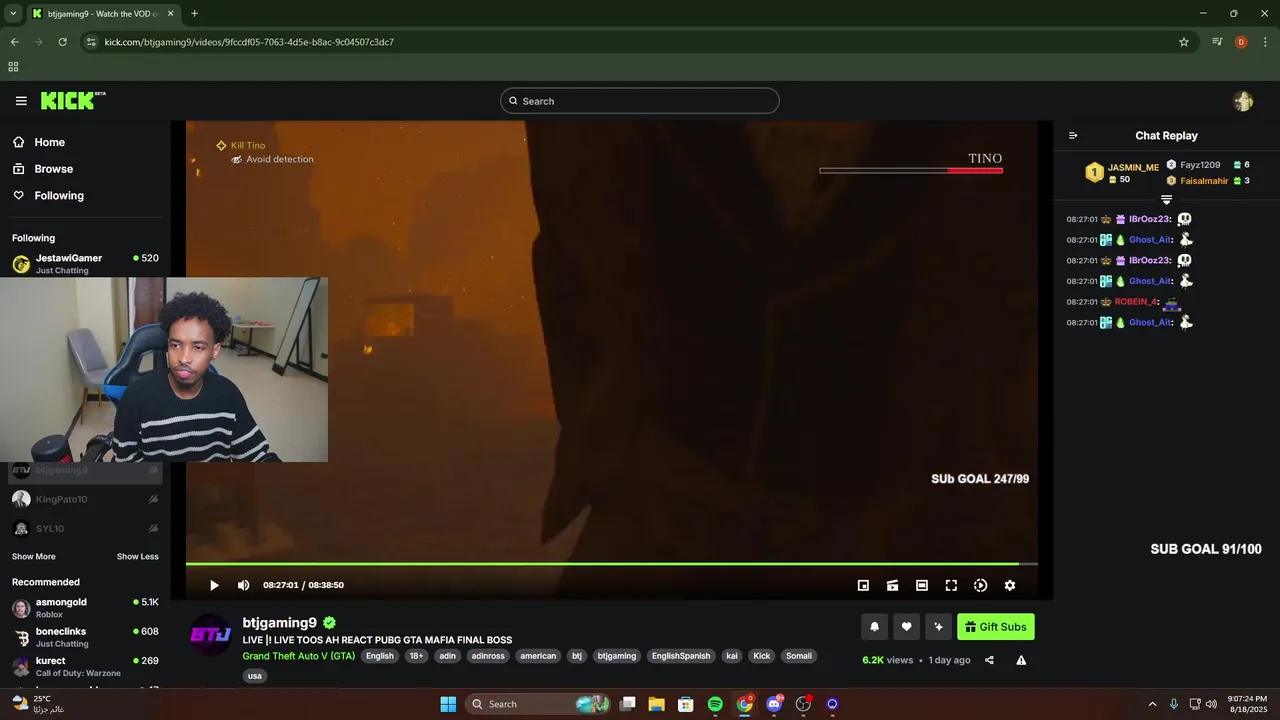Toggle notification bell for btjgaming9

pyautogui.click(x=874, y=627)
